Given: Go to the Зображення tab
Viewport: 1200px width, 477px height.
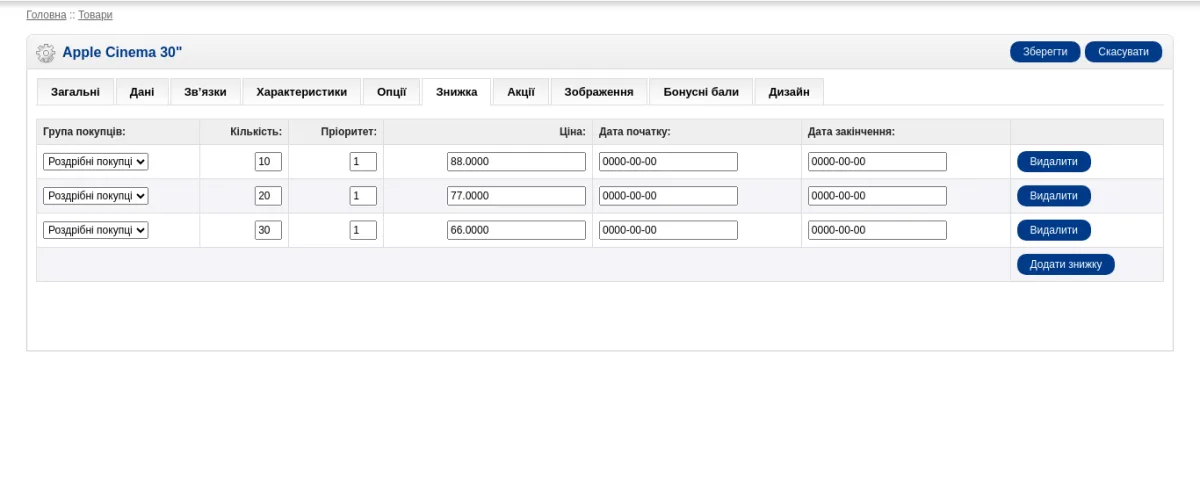Looking at the screenshot, I should [x=599, y=92].
